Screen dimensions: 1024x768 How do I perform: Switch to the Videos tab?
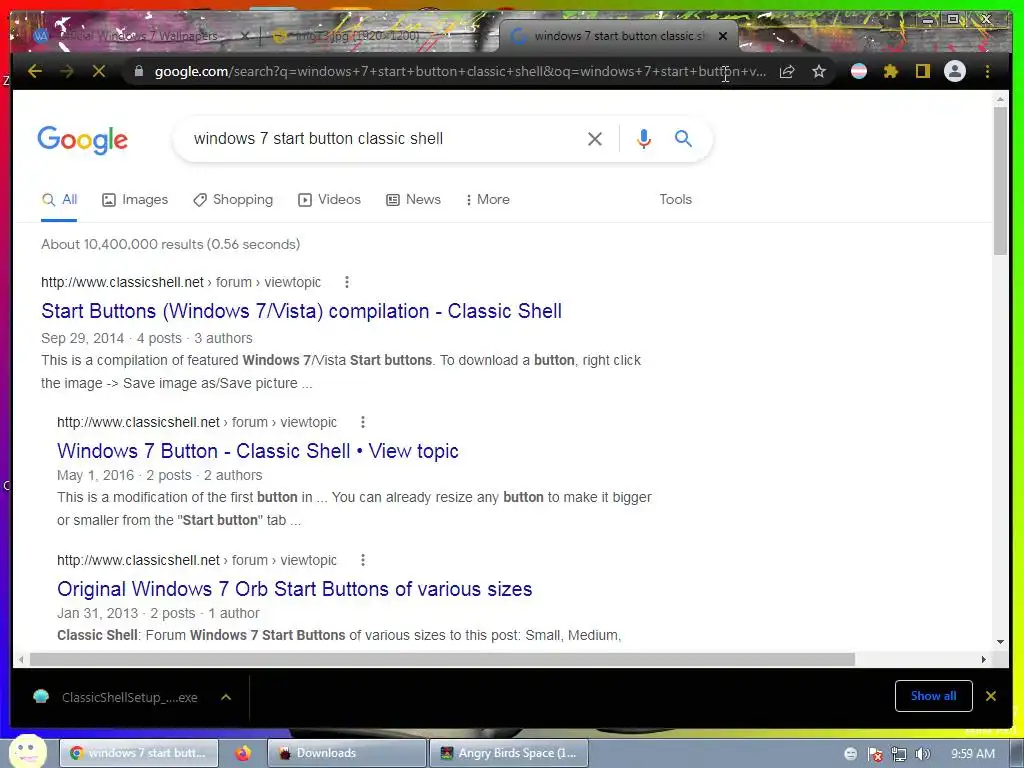click(x=329, y=200)
